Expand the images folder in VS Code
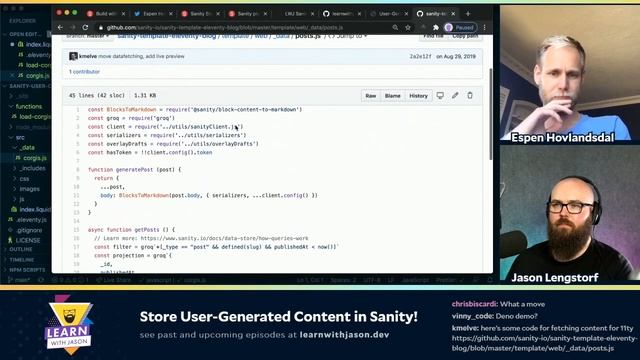 [x=29, y=189]
